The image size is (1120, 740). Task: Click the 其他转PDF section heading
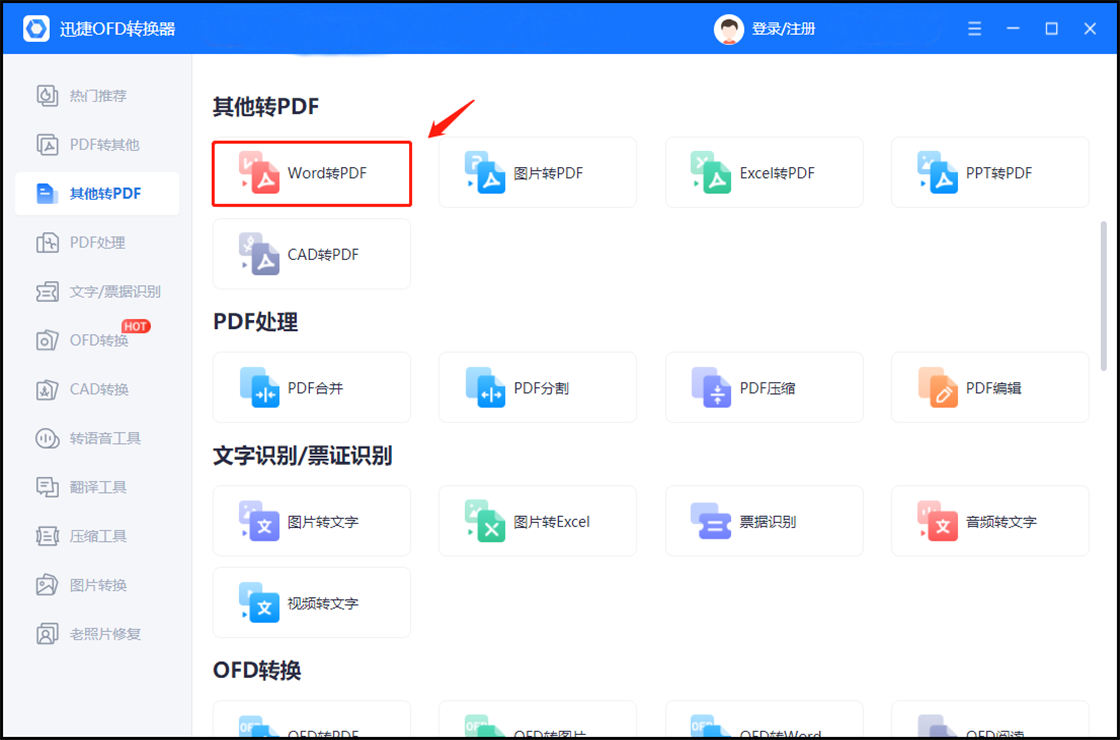[x=266, y=106]
